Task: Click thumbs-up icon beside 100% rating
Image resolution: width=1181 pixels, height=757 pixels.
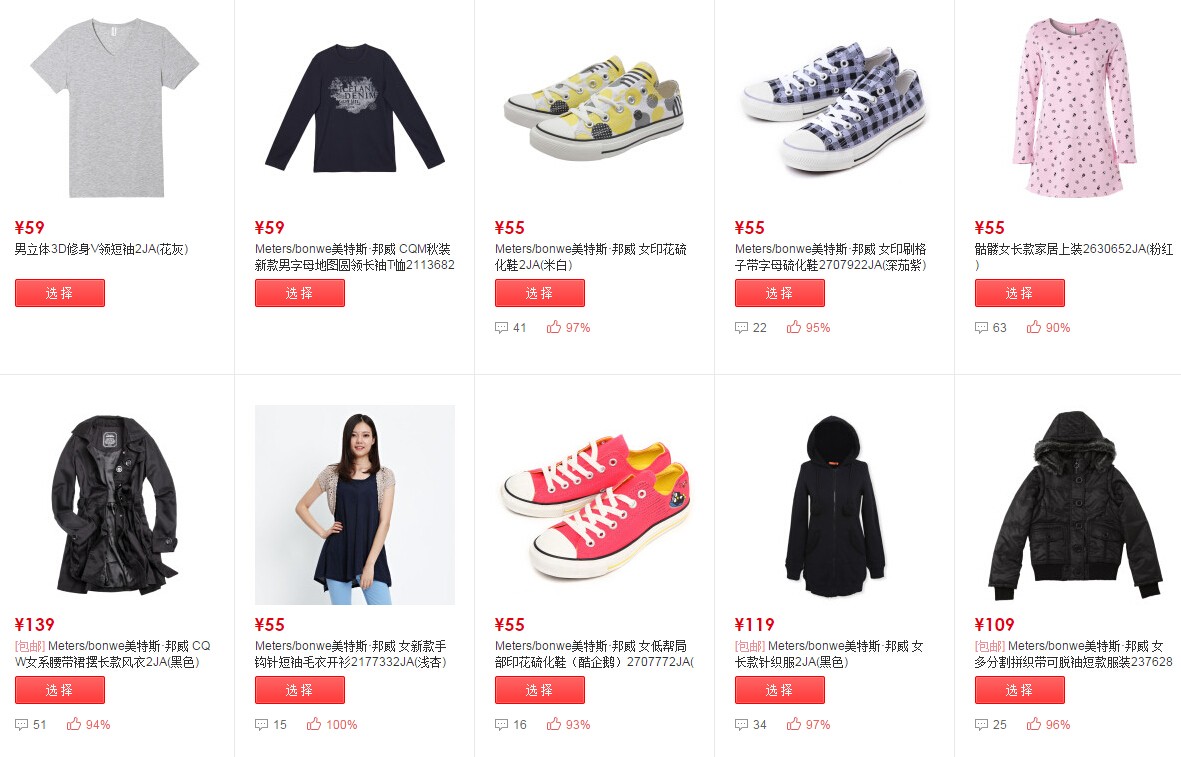Action: point(313,724)
